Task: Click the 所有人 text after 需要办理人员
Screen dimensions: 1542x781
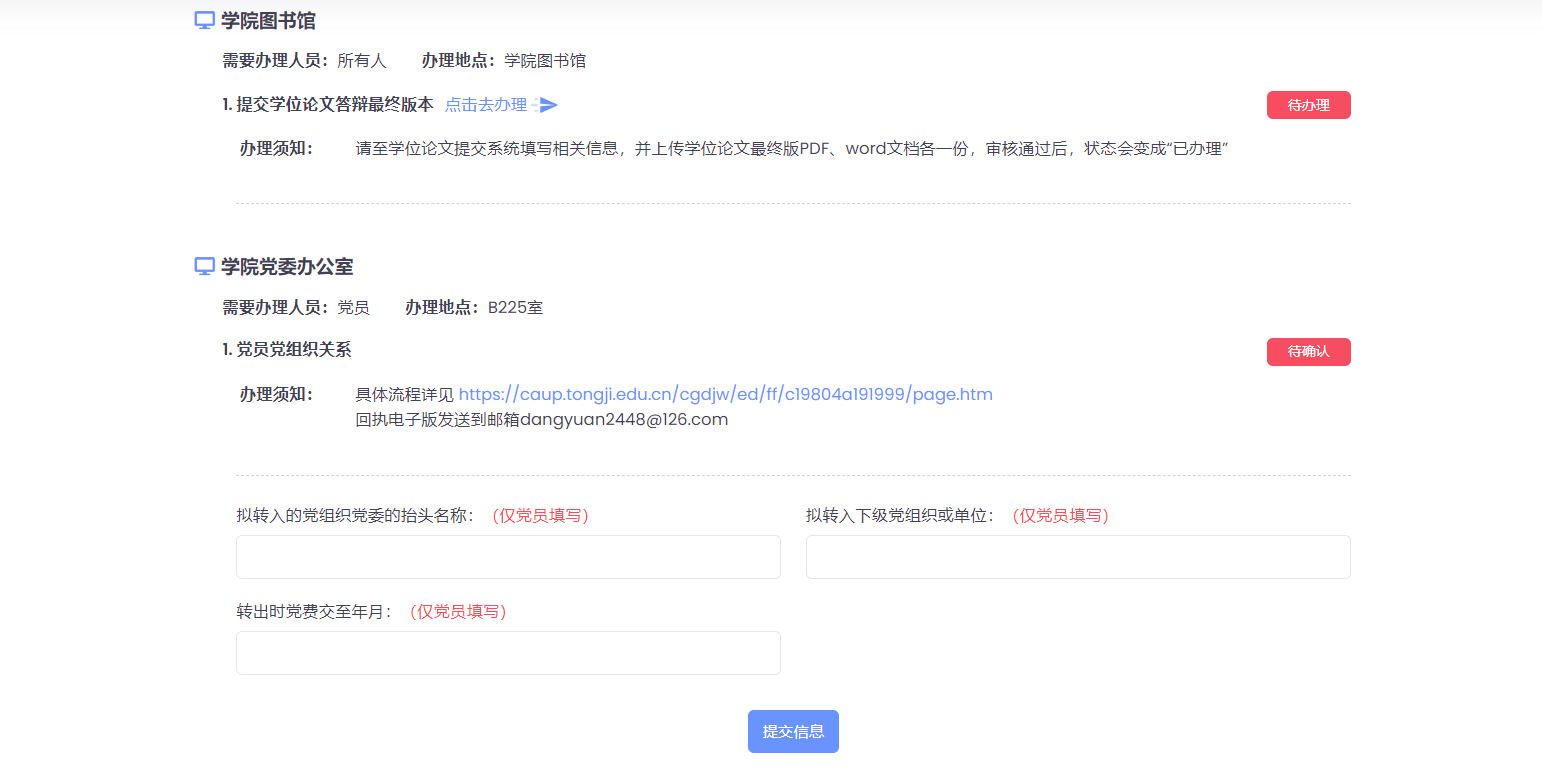Action: pyautogui.click(x=361, y=61)
